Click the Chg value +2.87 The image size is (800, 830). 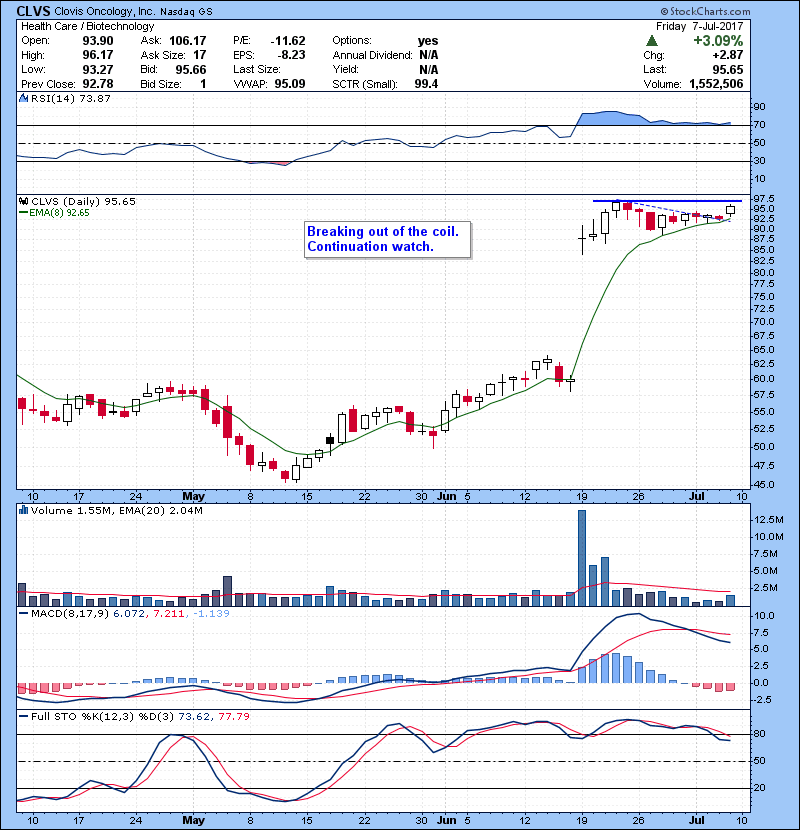click(727, 55)
